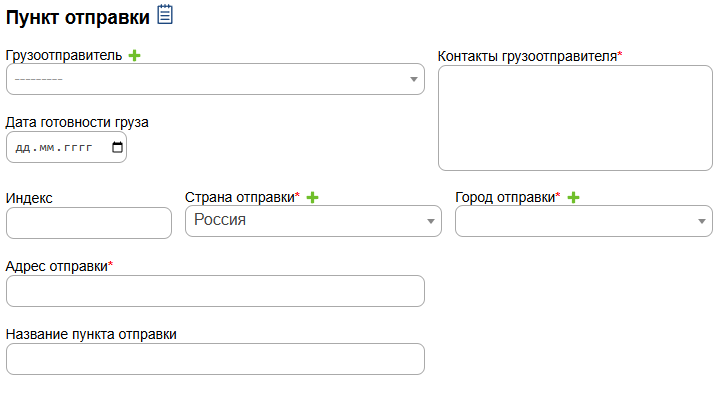Click the Контакты грузоотправителя label

[527, 56]
